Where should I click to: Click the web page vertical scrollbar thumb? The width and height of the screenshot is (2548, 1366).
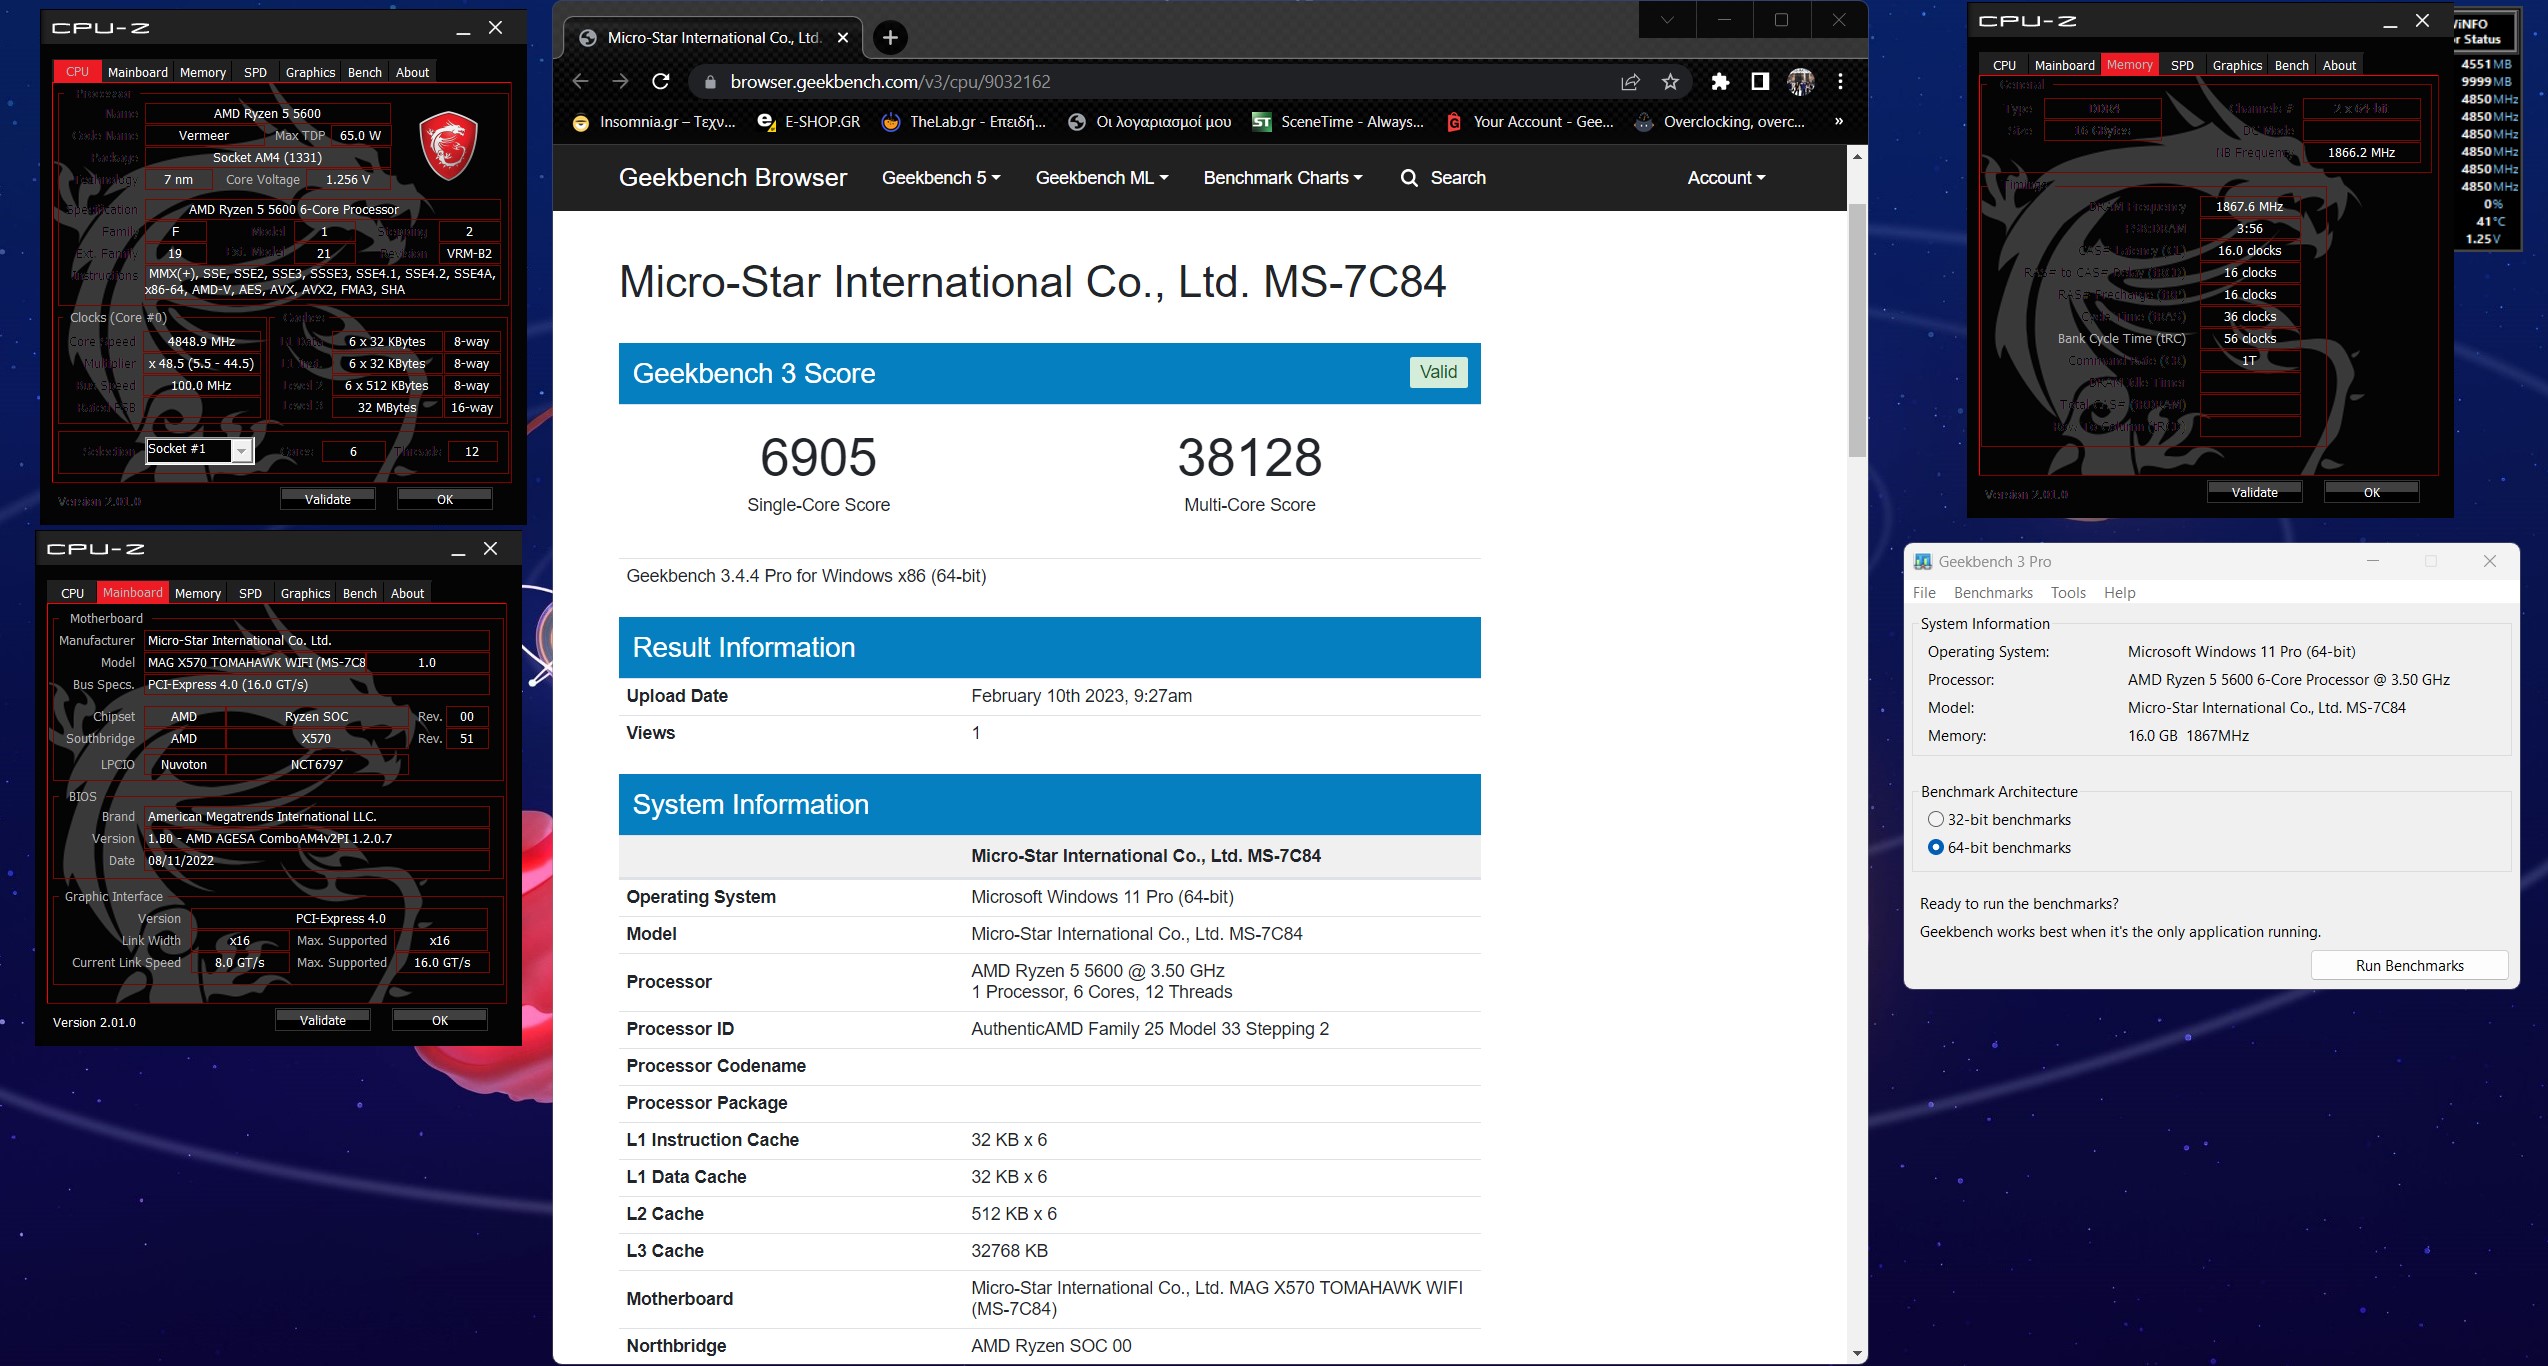1857,330
